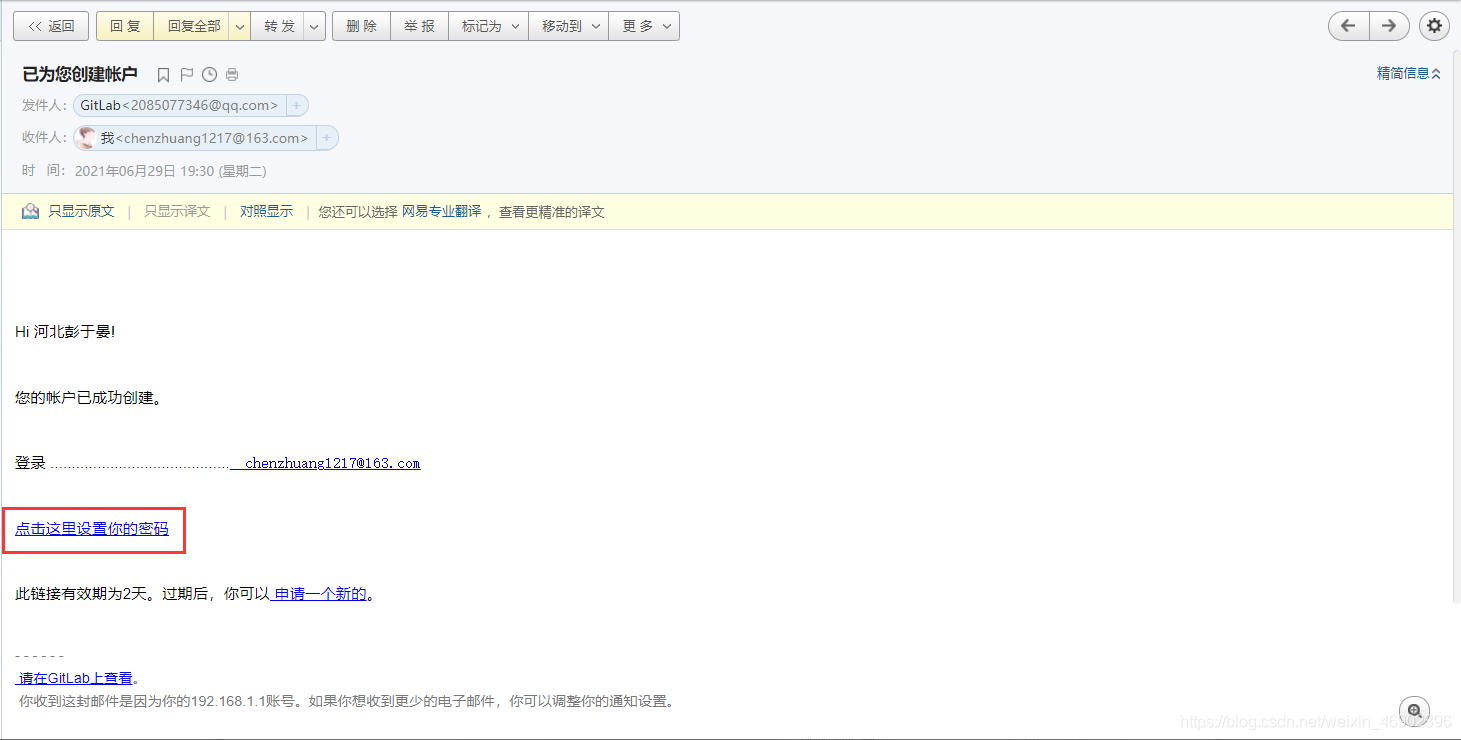Open the 移动到 dropdown

click(568, 26)
